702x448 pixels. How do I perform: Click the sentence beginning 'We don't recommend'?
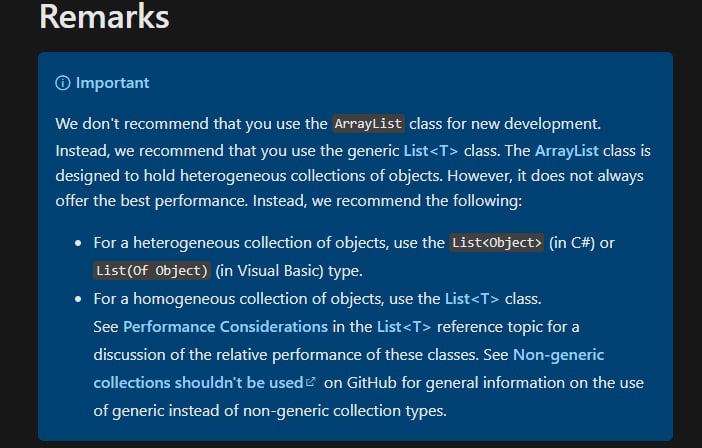click(328, 124)
